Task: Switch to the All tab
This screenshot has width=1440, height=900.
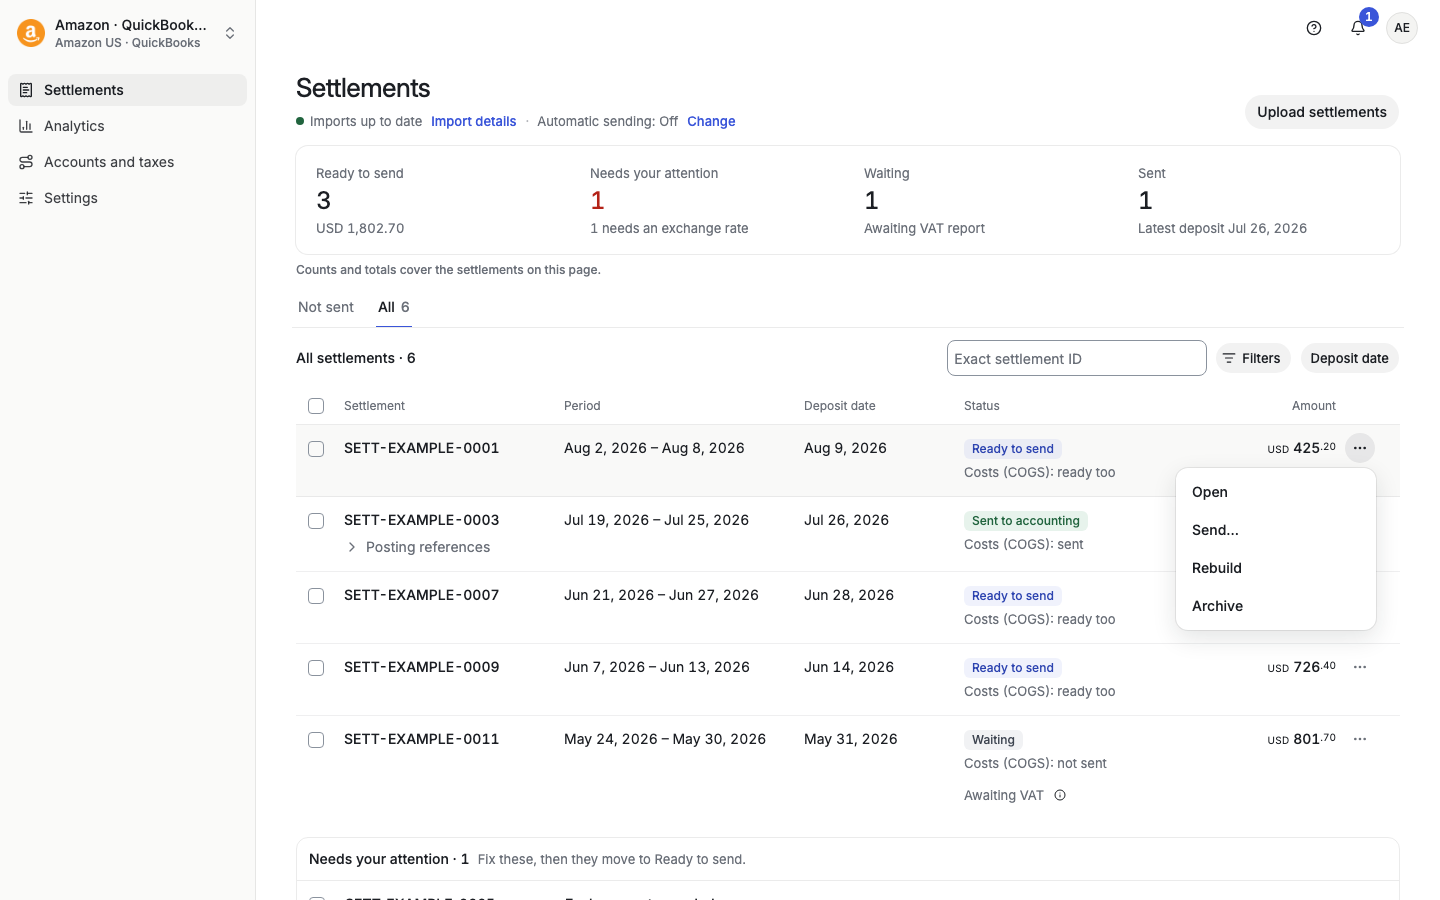Action: point(394,307)
